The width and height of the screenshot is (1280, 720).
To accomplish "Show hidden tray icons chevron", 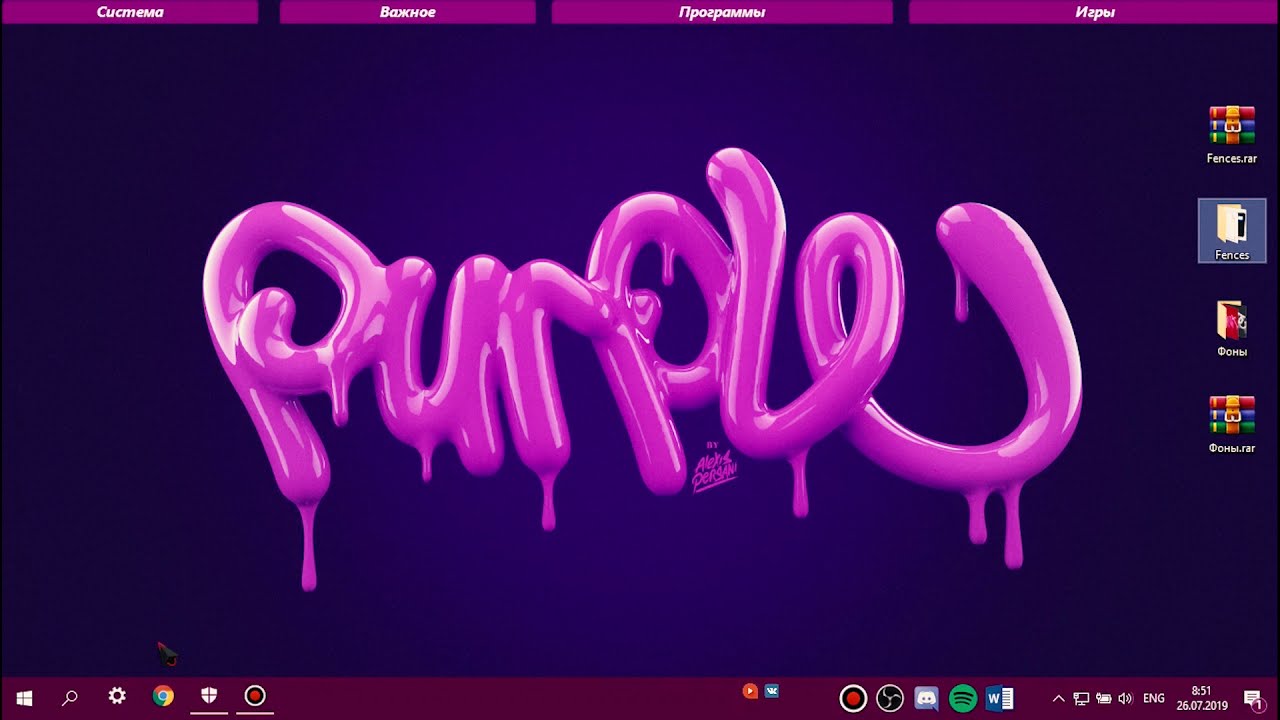I will [x=1059, y=698].
